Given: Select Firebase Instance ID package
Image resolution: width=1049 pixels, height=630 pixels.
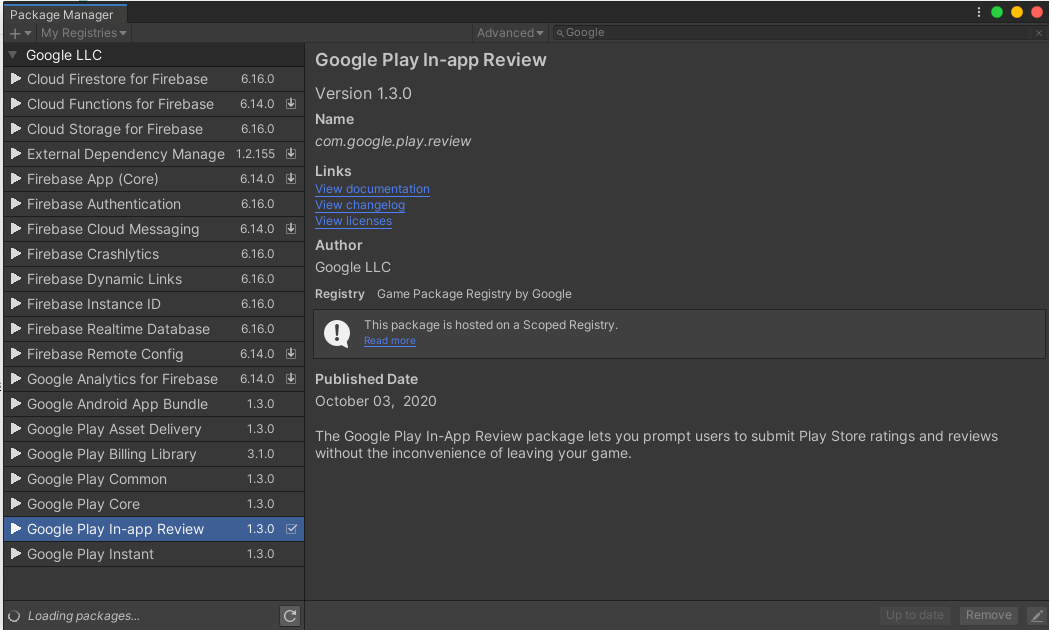Looking at the screenshot, I should tap(154, 304).
